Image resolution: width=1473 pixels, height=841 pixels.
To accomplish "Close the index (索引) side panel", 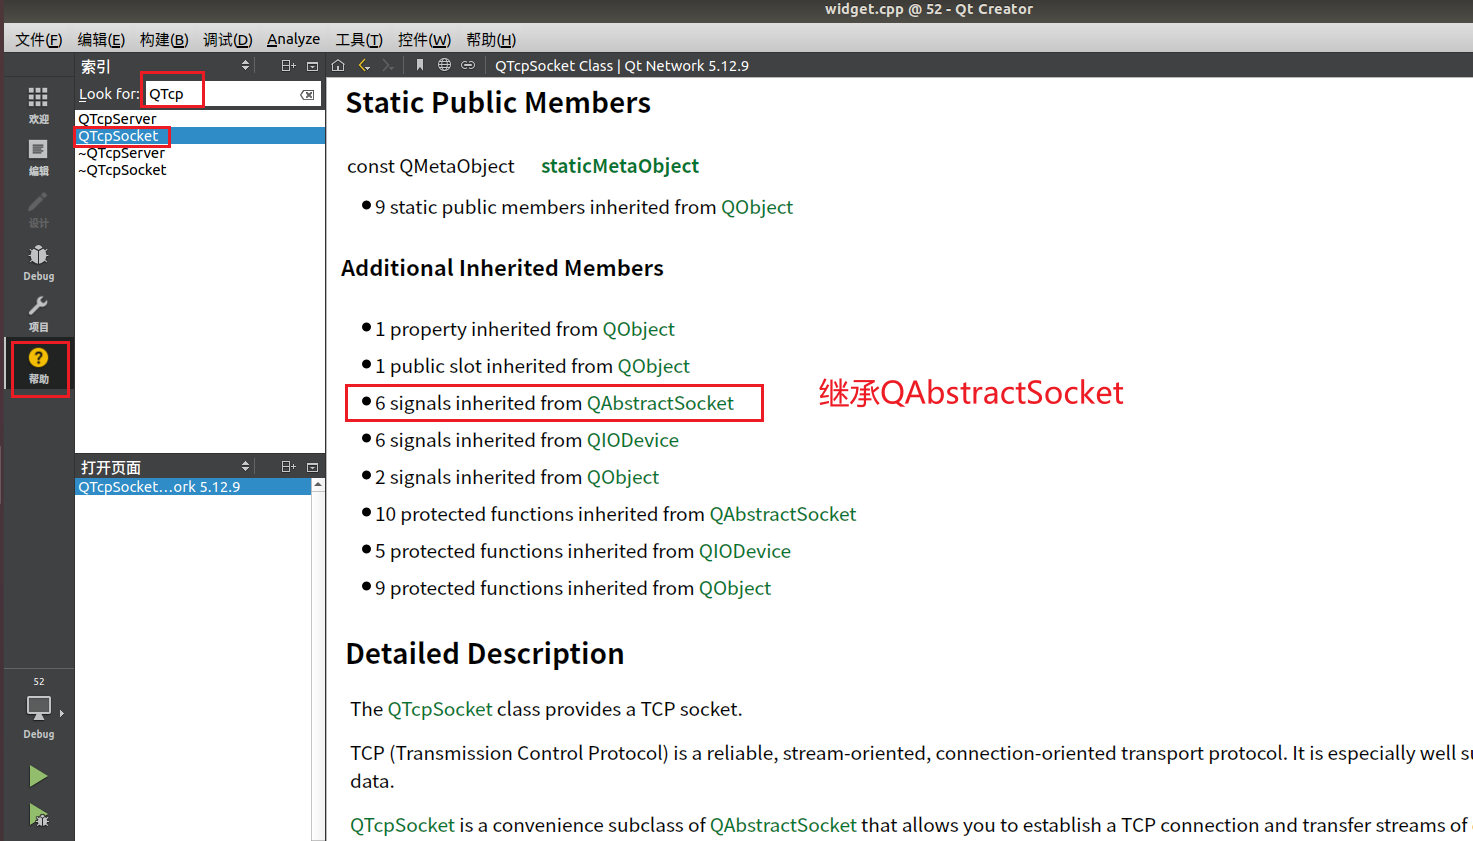I will [x=312, y=66].
